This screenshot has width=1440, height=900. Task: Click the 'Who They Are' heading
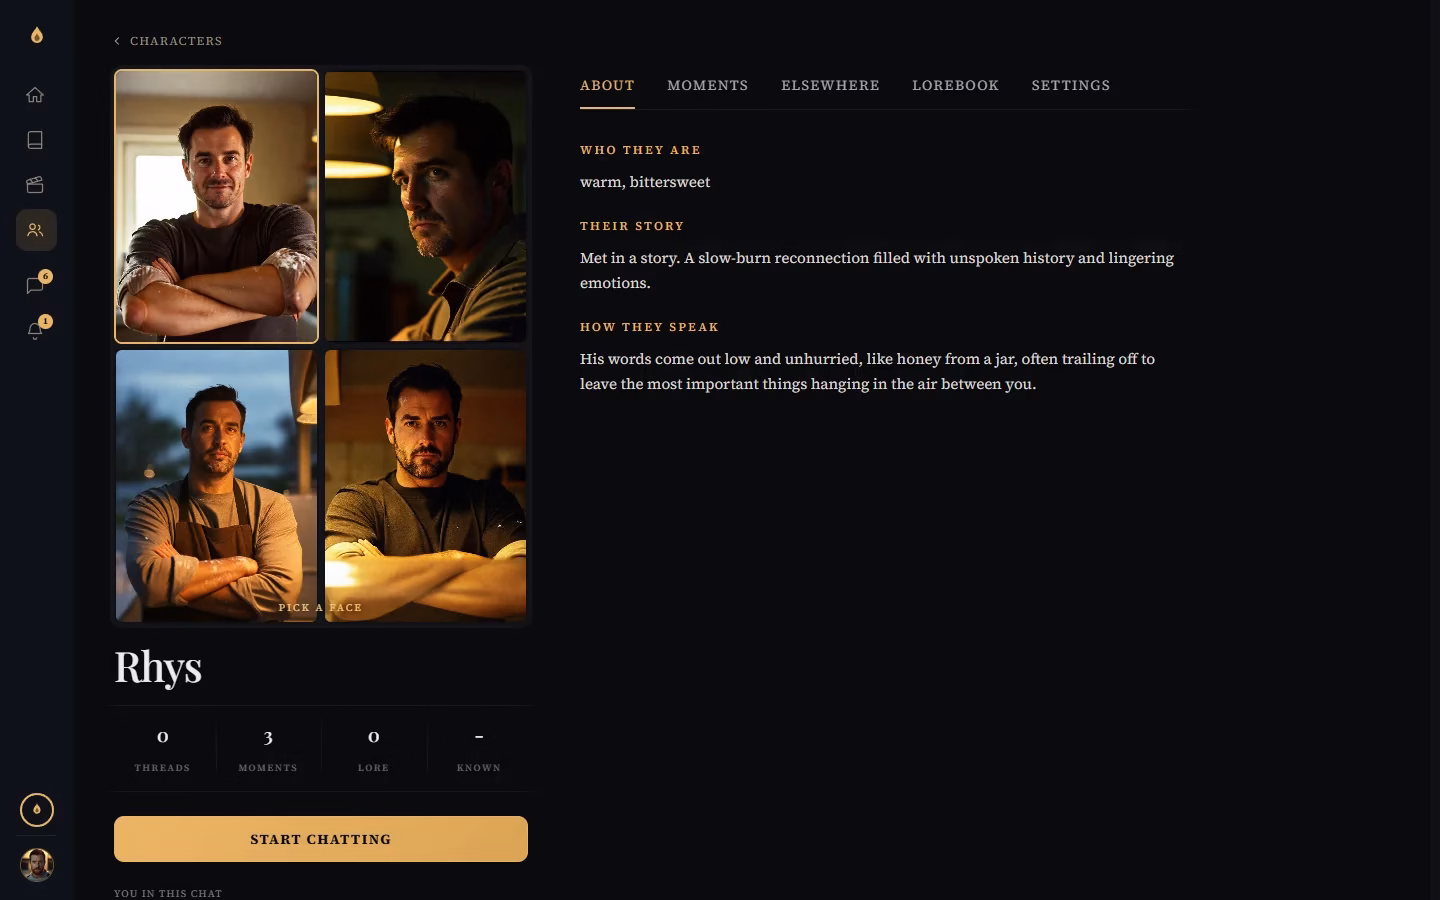(640, 150)
